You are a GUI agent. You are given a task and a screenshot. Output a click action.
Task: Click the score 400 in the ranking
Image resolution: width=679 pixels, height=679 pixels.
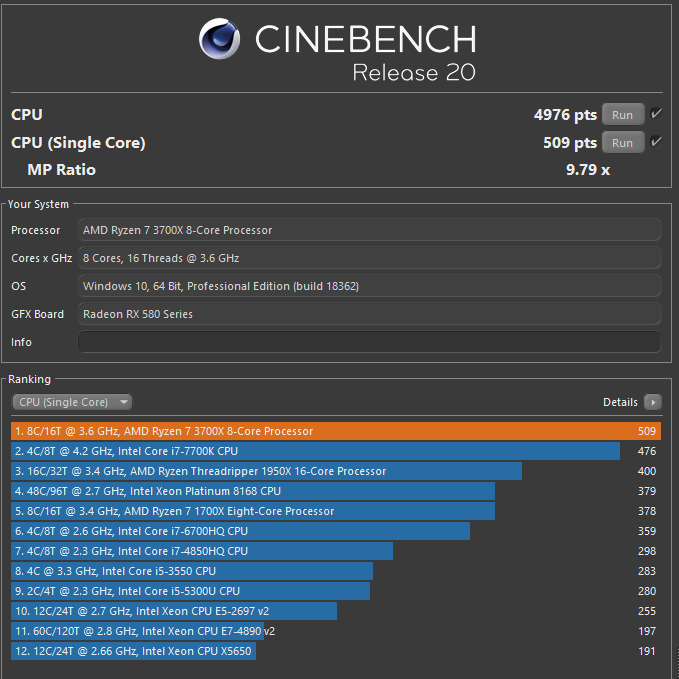[x=647, y=471]
